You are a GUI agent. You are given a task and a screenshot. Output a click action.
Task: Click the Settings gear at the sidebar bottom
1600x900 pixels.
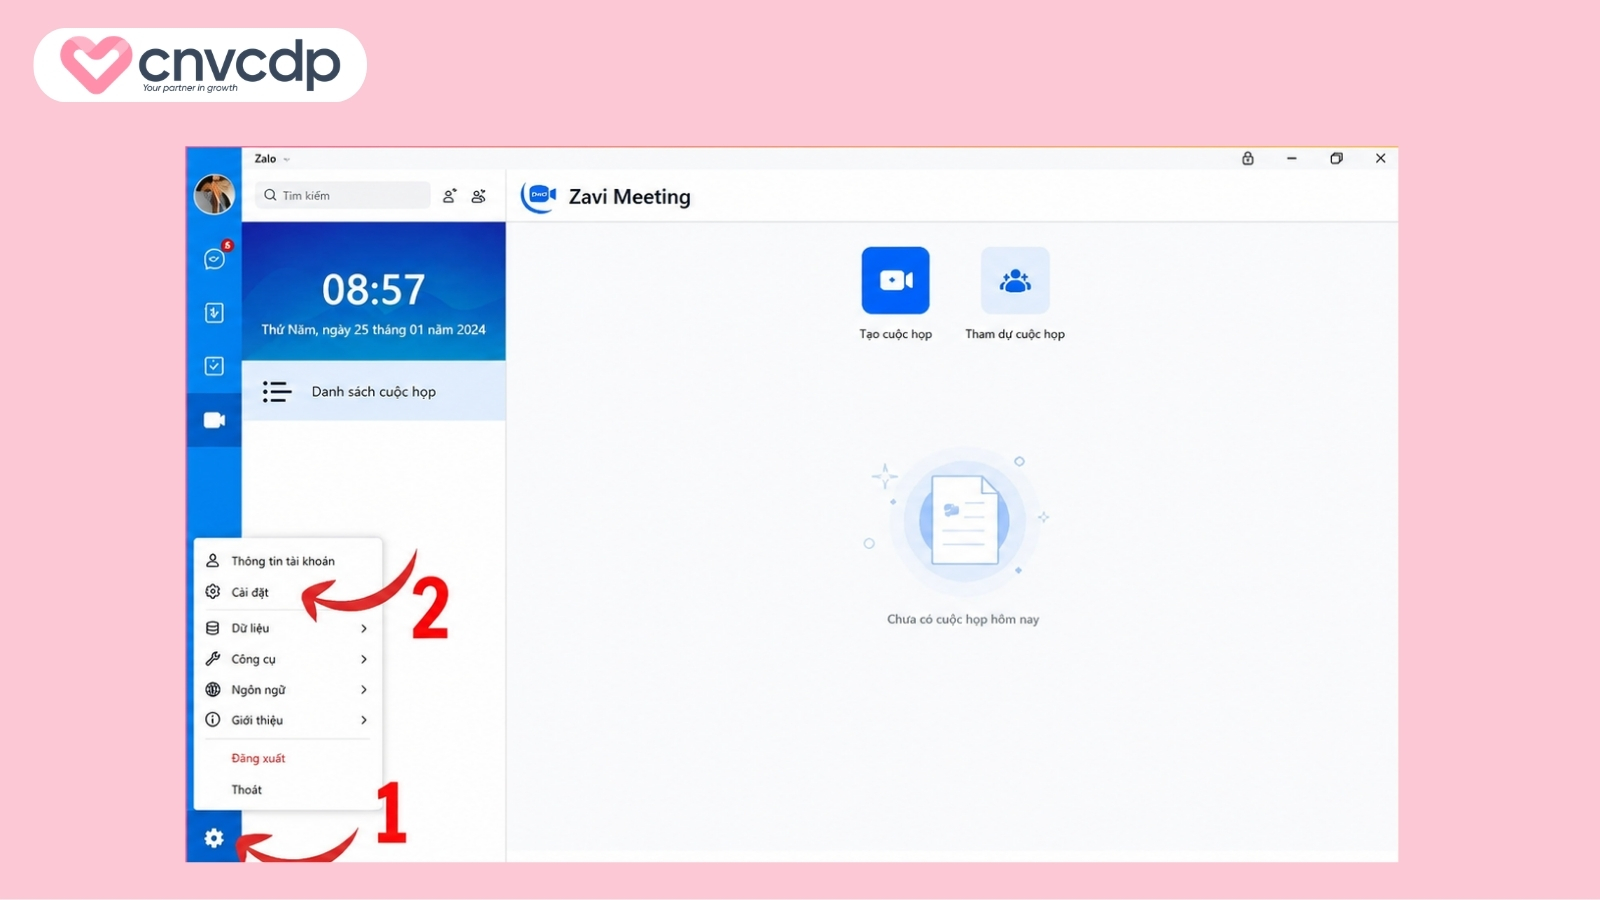pos(214,838)
